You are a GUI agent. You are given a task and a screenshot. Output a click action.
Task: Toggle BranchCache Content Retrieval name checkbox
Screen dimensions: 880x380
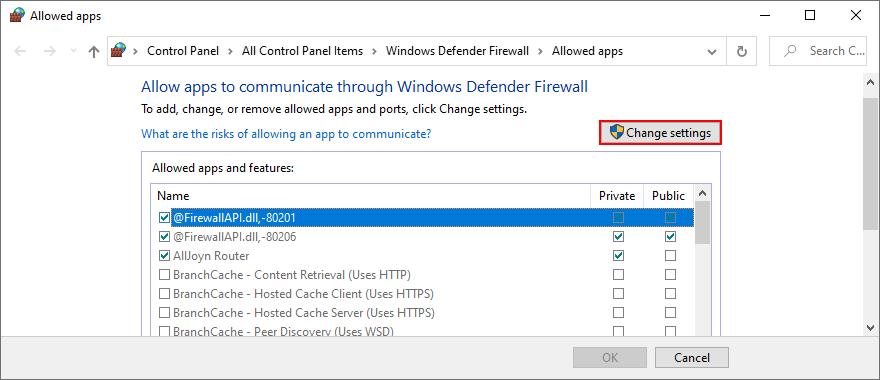coord(164,275)
